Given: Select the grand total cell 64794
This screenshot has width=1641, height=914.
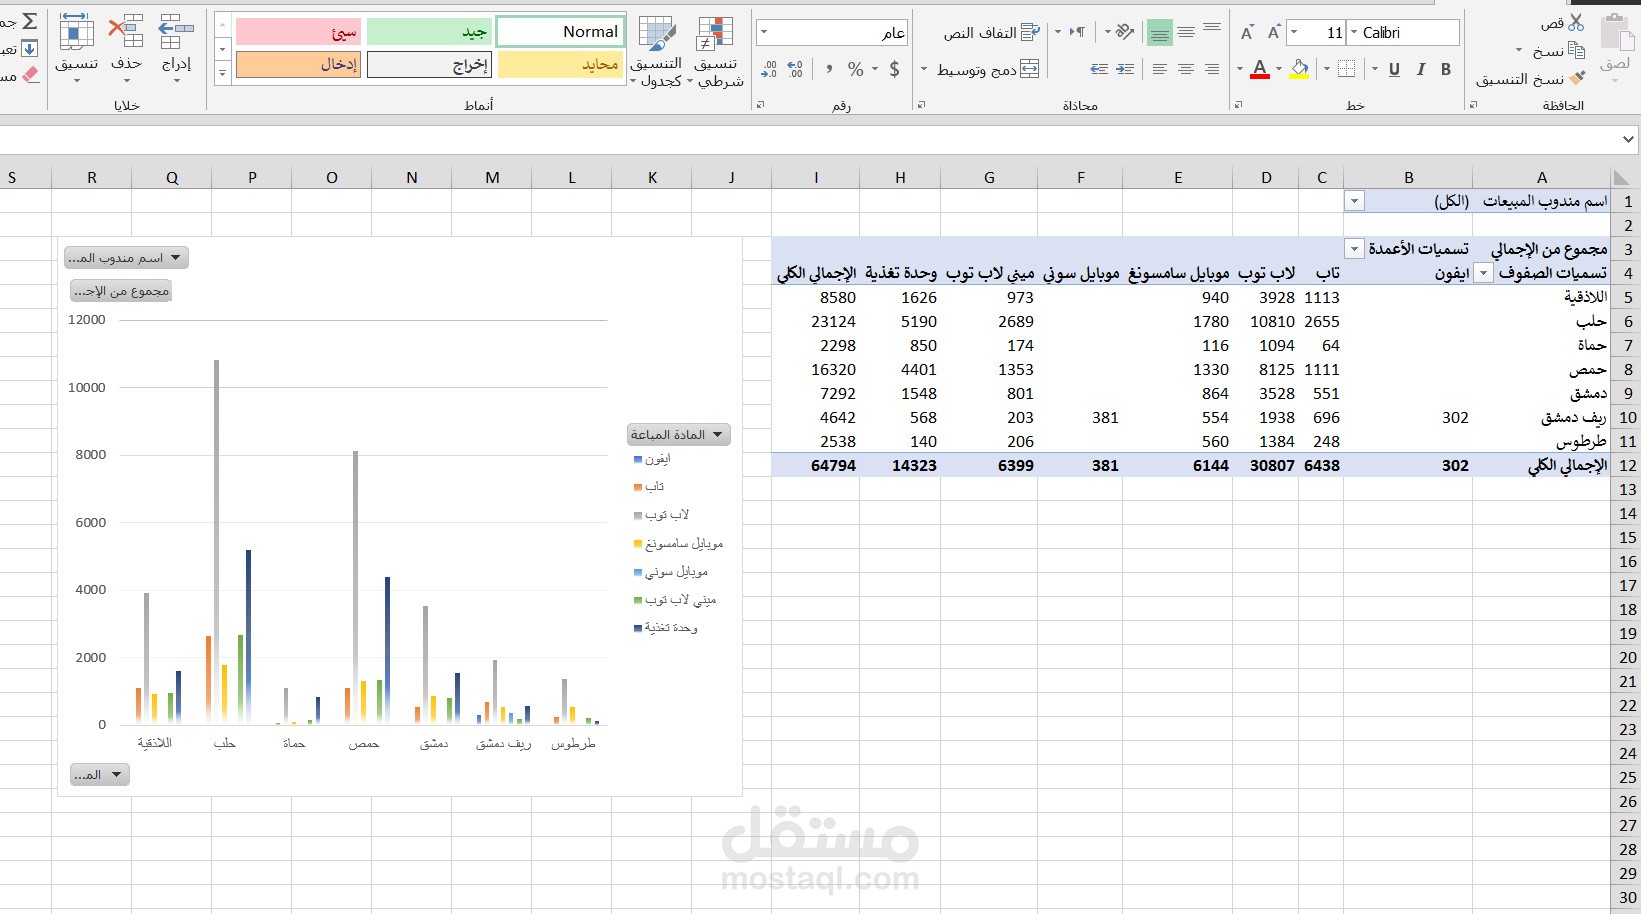Looking at the screenshot, I should click(x=816, y=465).
